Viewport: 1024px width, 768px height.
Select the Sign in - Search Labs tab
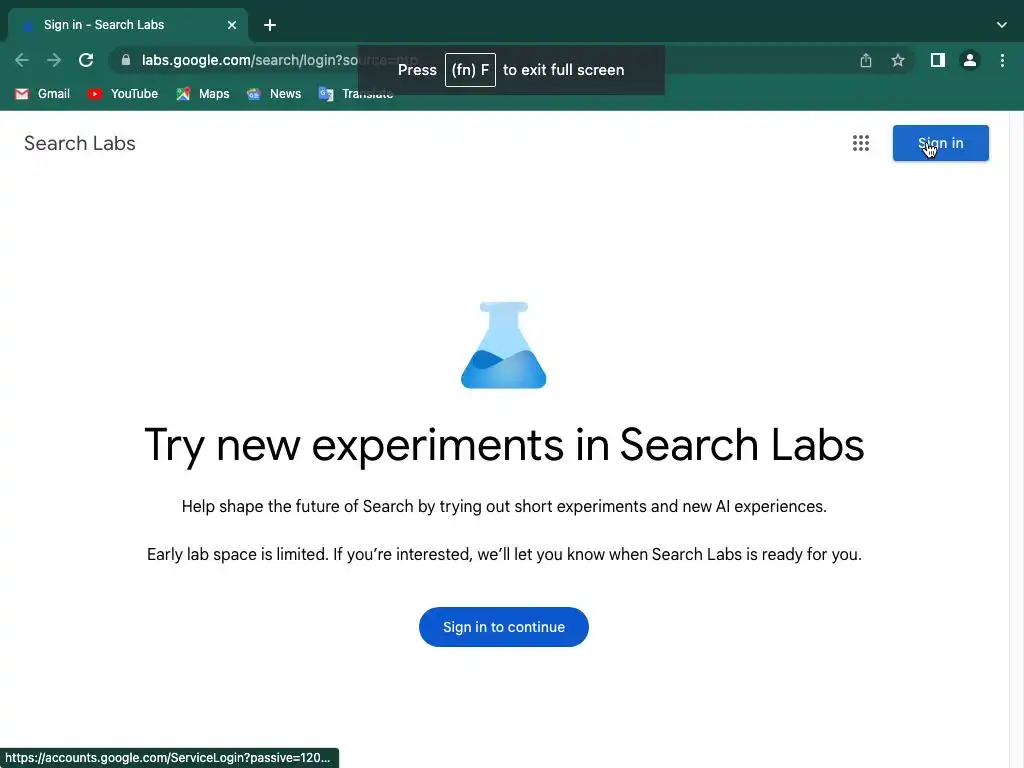coord(128,25)
